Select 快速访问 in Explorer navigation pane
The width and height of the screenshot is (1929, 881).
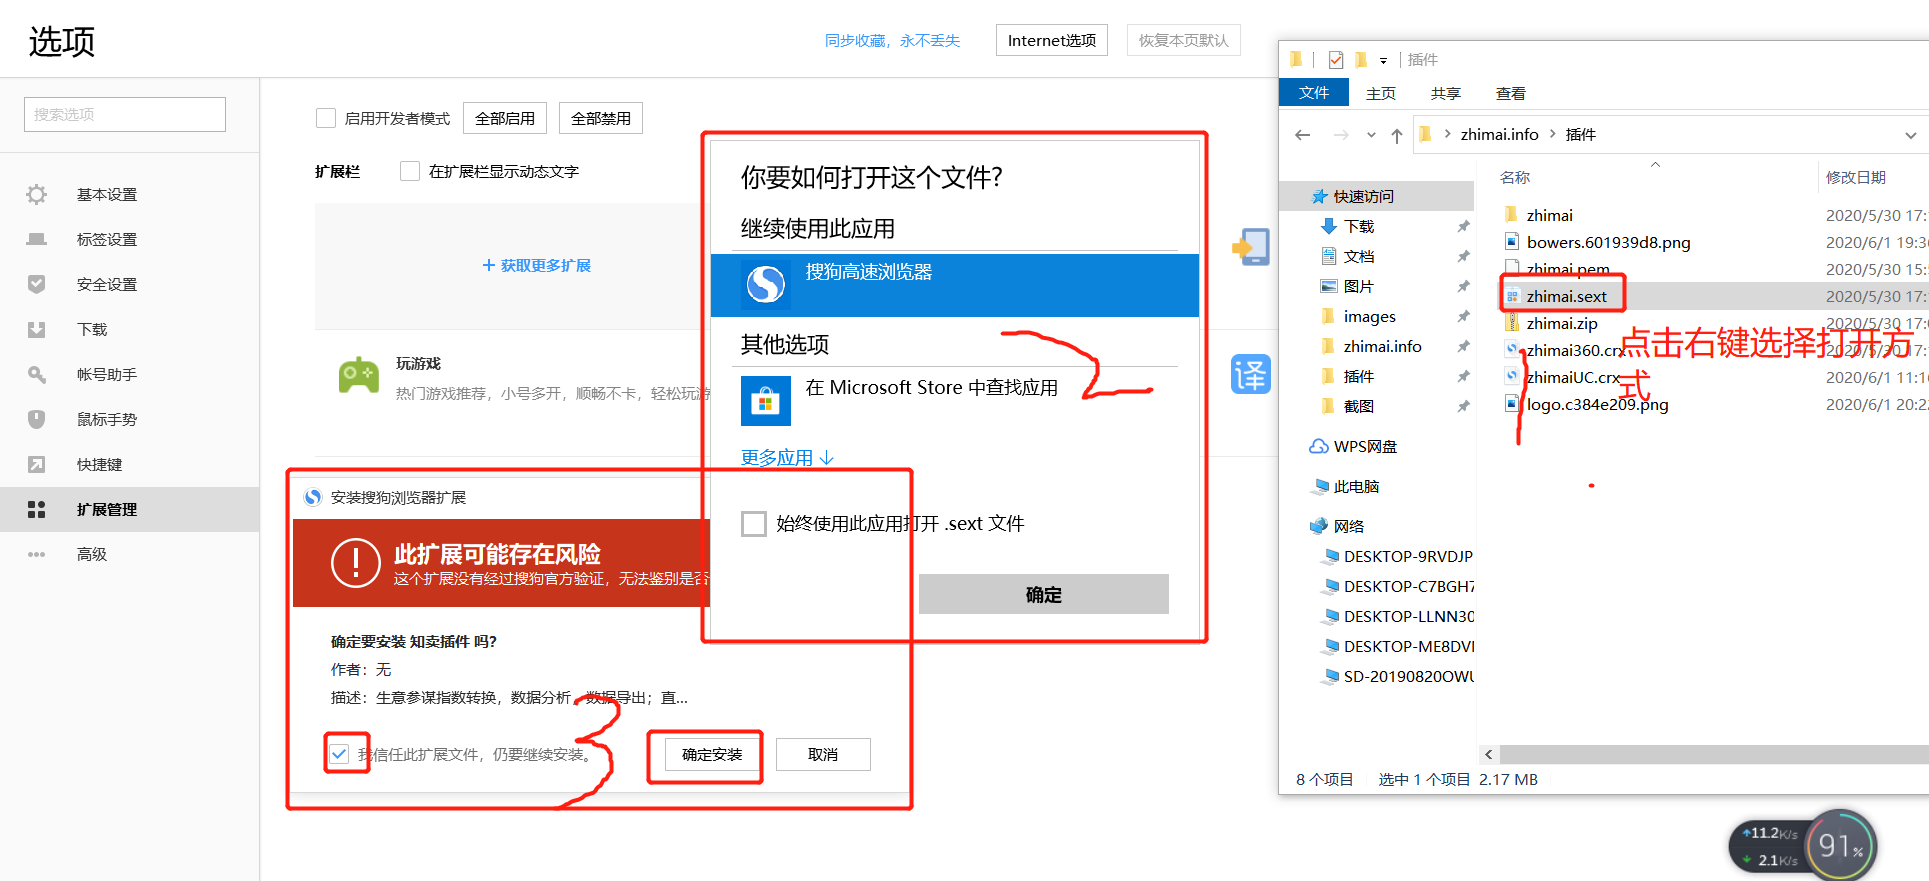tap(1376, 196)
